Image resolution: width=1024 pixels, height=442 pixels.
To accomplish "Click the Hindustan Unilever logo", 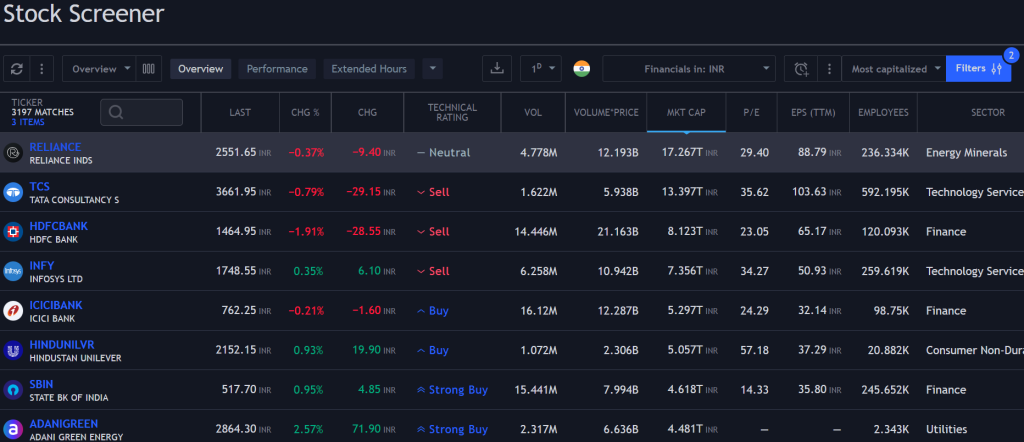I will [x=13, y=351].
